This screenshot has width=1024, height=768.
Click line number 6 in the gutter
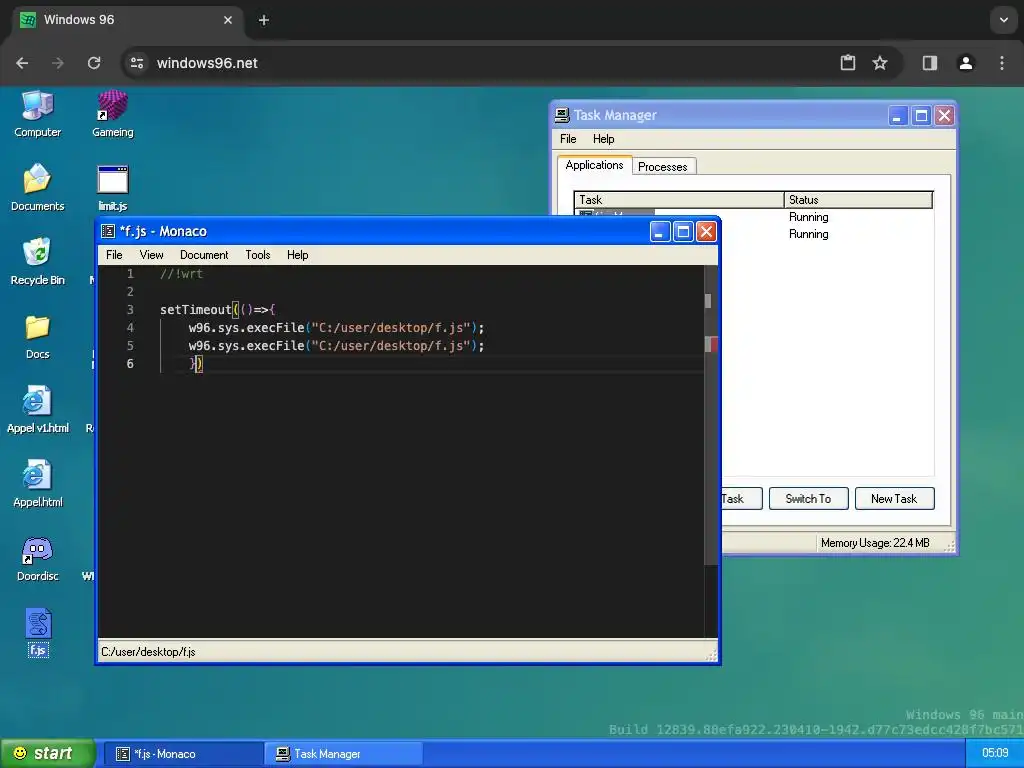[x=130, y=364]
